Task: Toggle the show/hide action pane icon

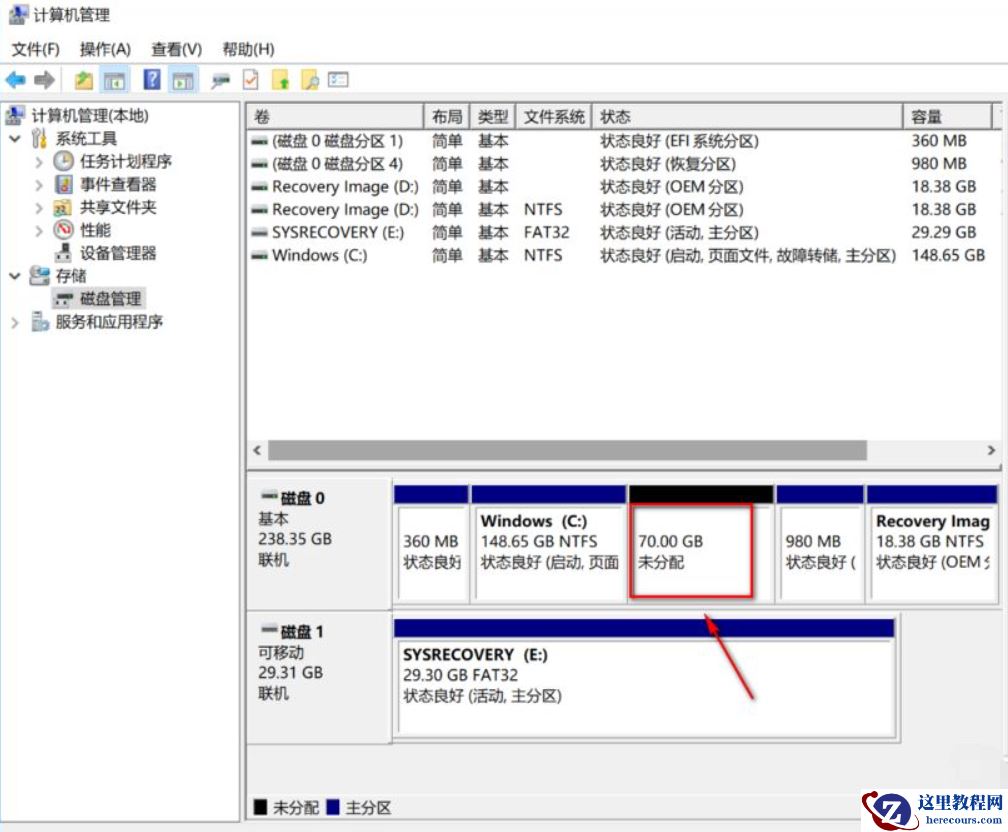Action: 182,80
